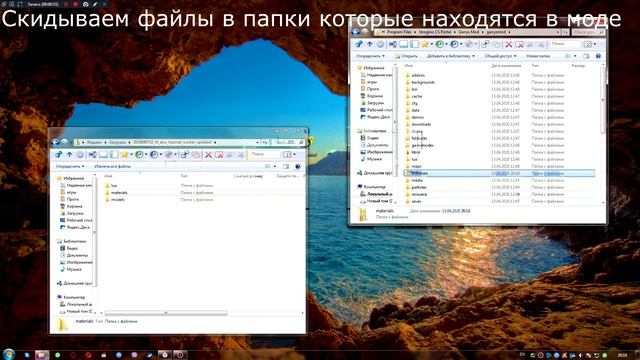Click Поиск toolbar field in archive window
The width and height of the screenshot is (640, 360).
265,154
